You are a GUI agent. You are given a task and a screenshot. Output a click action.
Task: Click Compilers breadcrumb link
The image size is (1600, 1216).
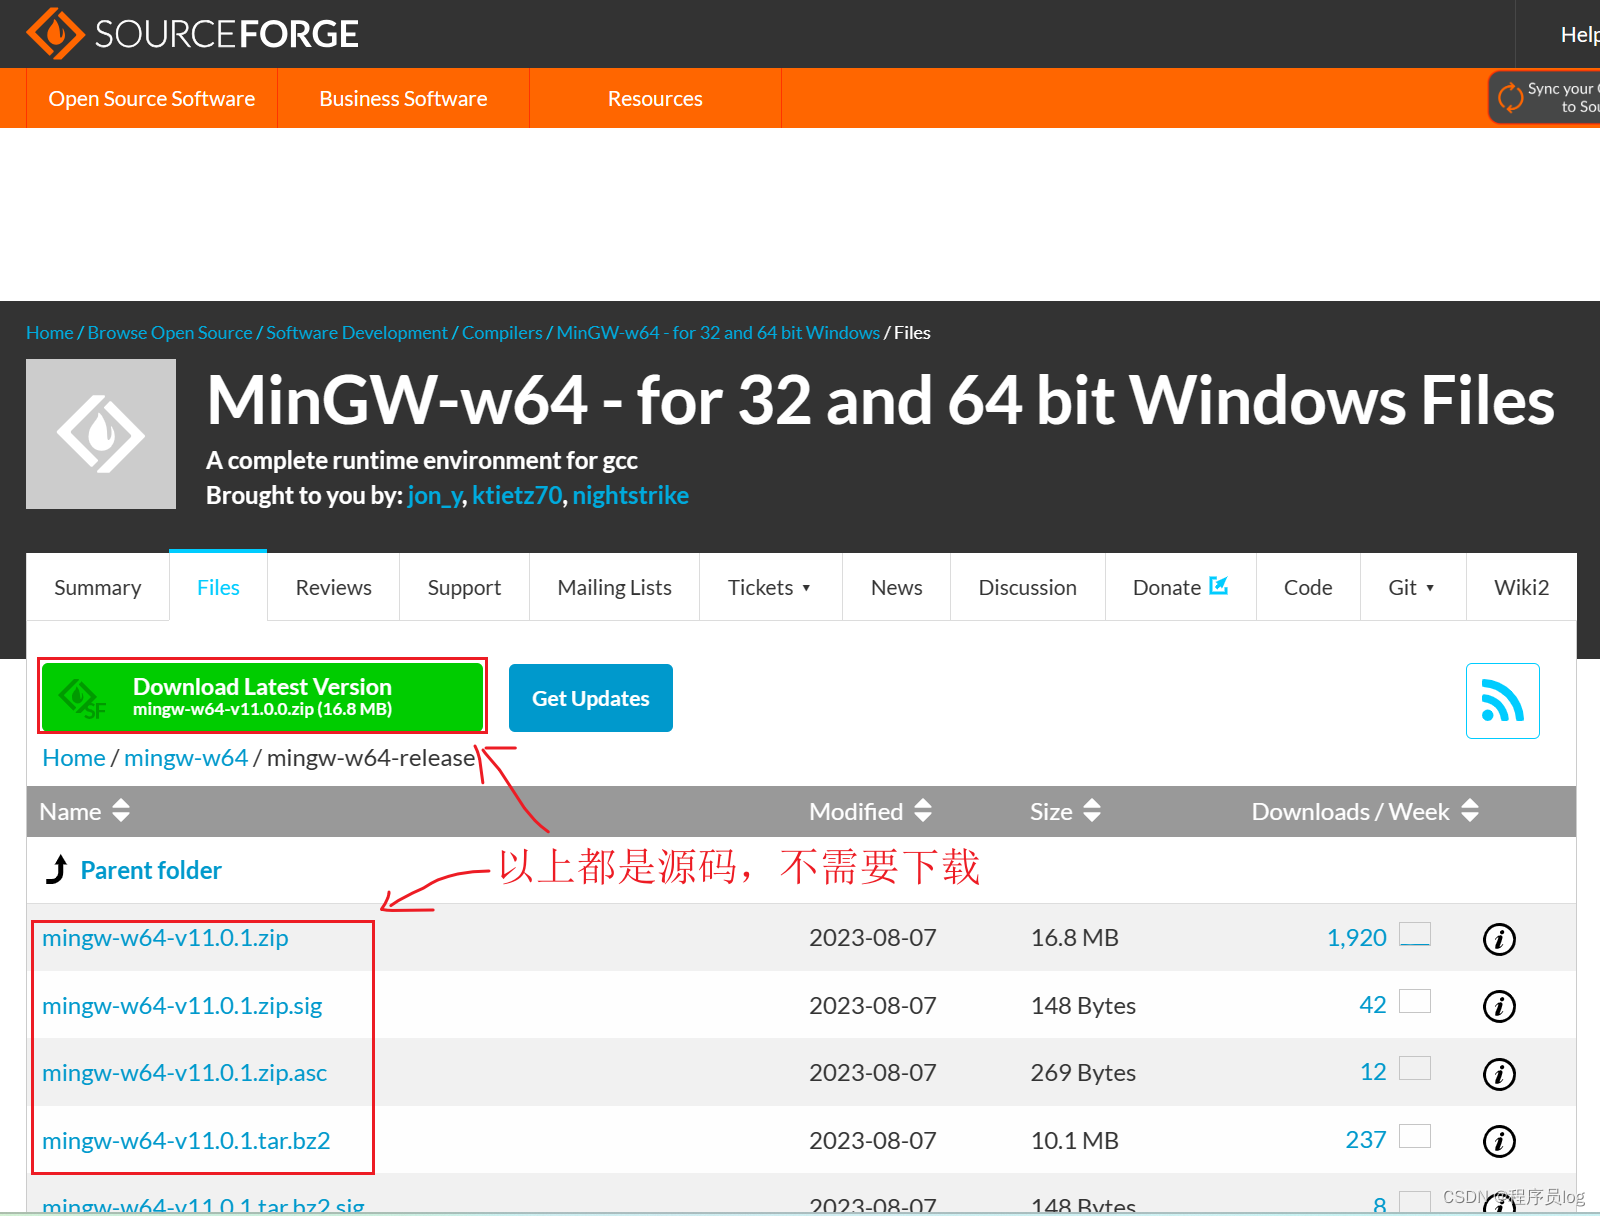[x=502, y=333]
